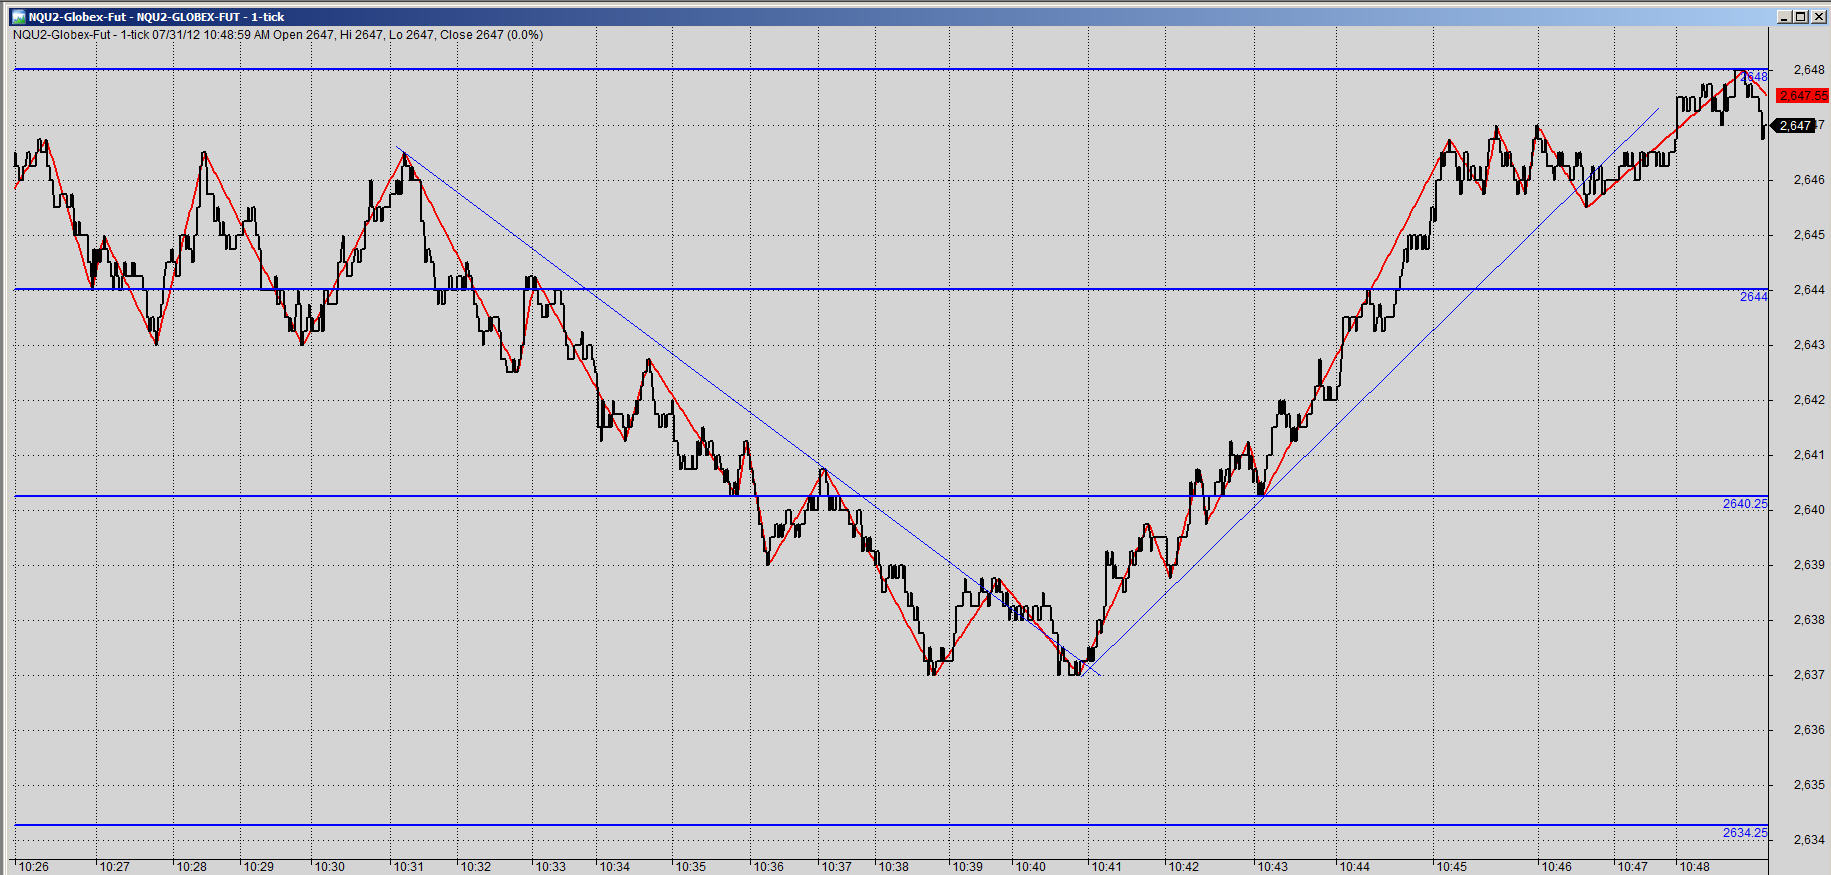Select the 2640.25 horizontal line label
This screenshot has height=875, width=1831.
1745,504
